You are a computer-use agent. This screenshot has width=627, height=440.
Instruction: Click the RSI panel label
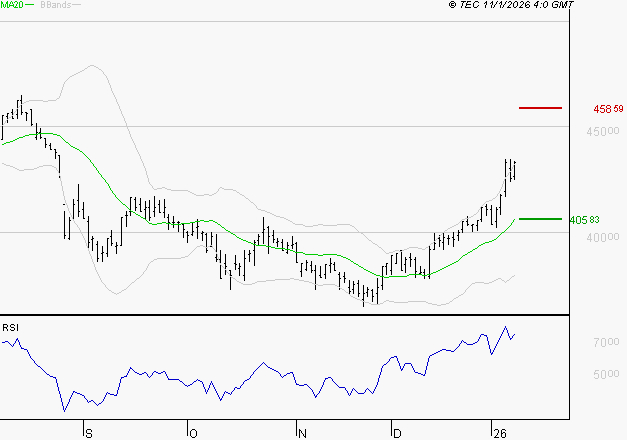click(x=10, y=328)
